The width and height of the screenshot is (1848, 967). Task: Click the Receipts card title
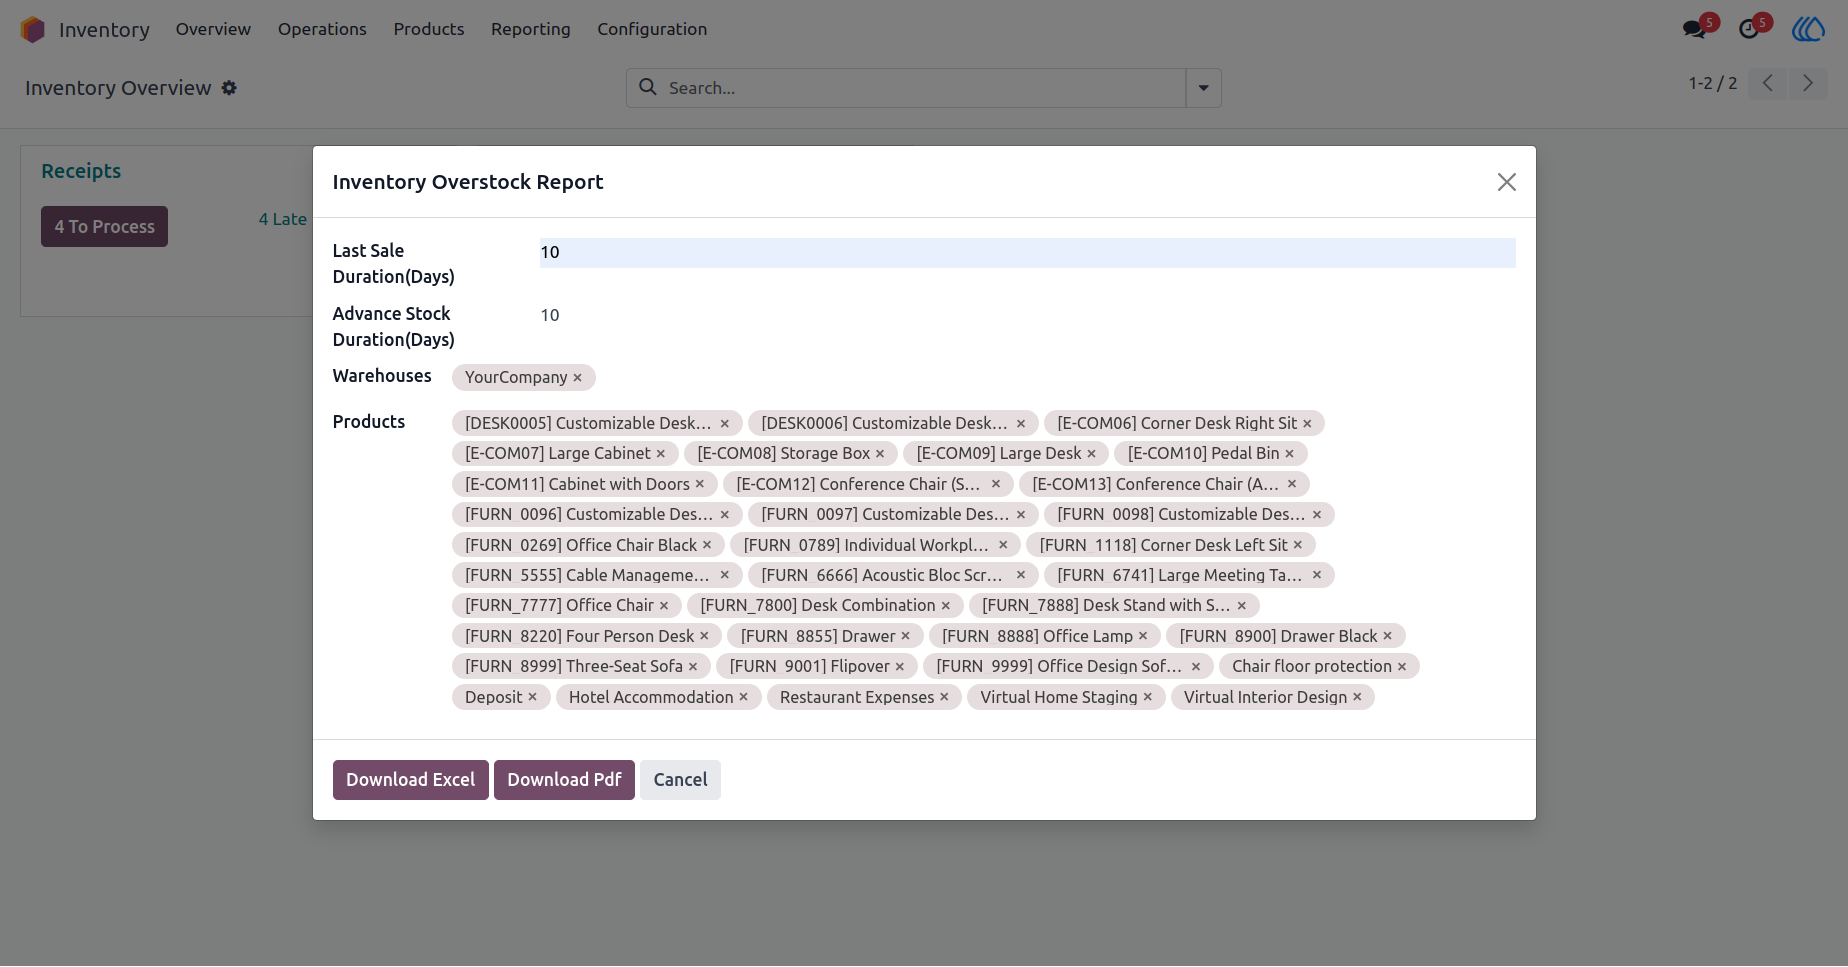pos(81,171)
